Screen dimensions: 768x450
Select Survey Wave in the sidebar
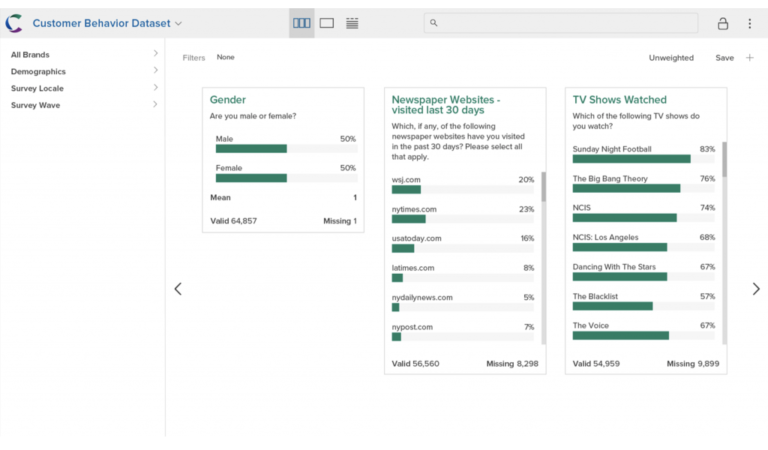coord(36,104)
